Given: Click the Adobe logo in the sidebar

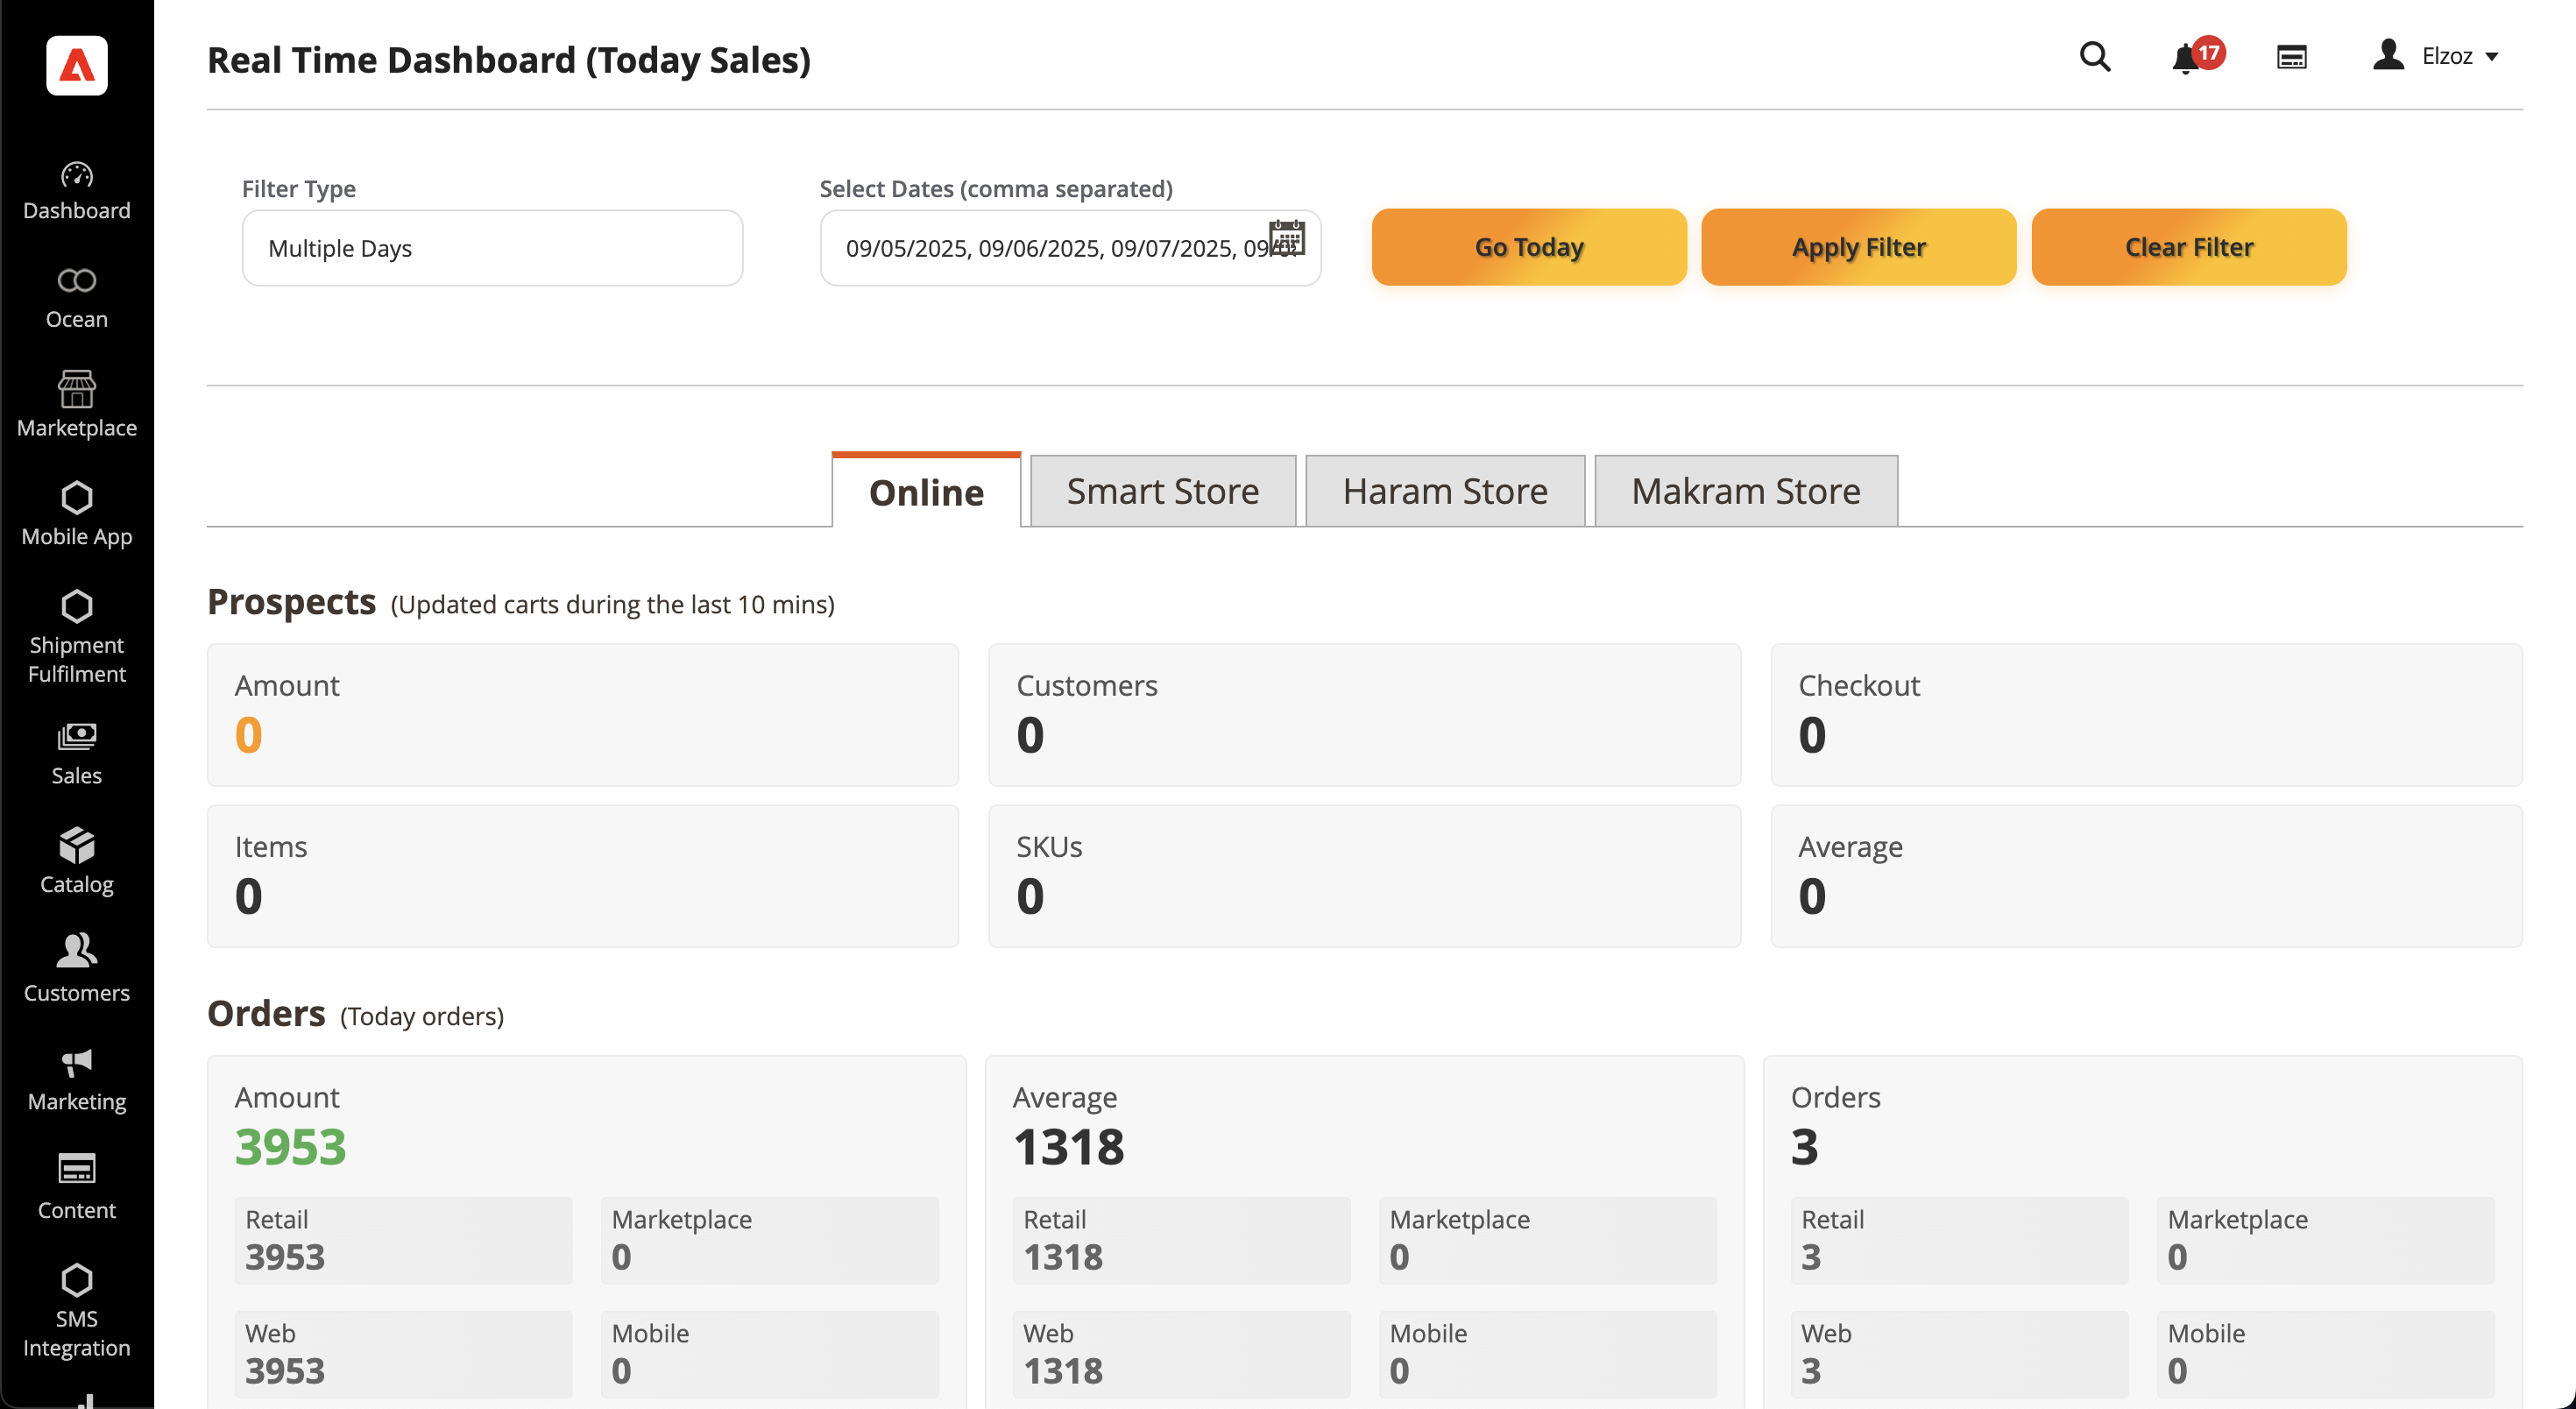Looking at the screenshot, I should pyautogui.click(x=76, y=66).
